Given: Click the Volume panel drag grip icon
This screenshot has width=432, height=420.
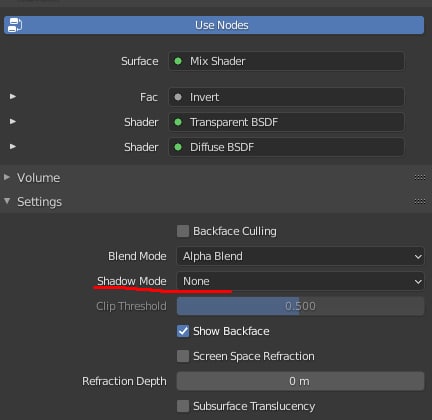Looking at the screenshot, I should pos(419,177).
